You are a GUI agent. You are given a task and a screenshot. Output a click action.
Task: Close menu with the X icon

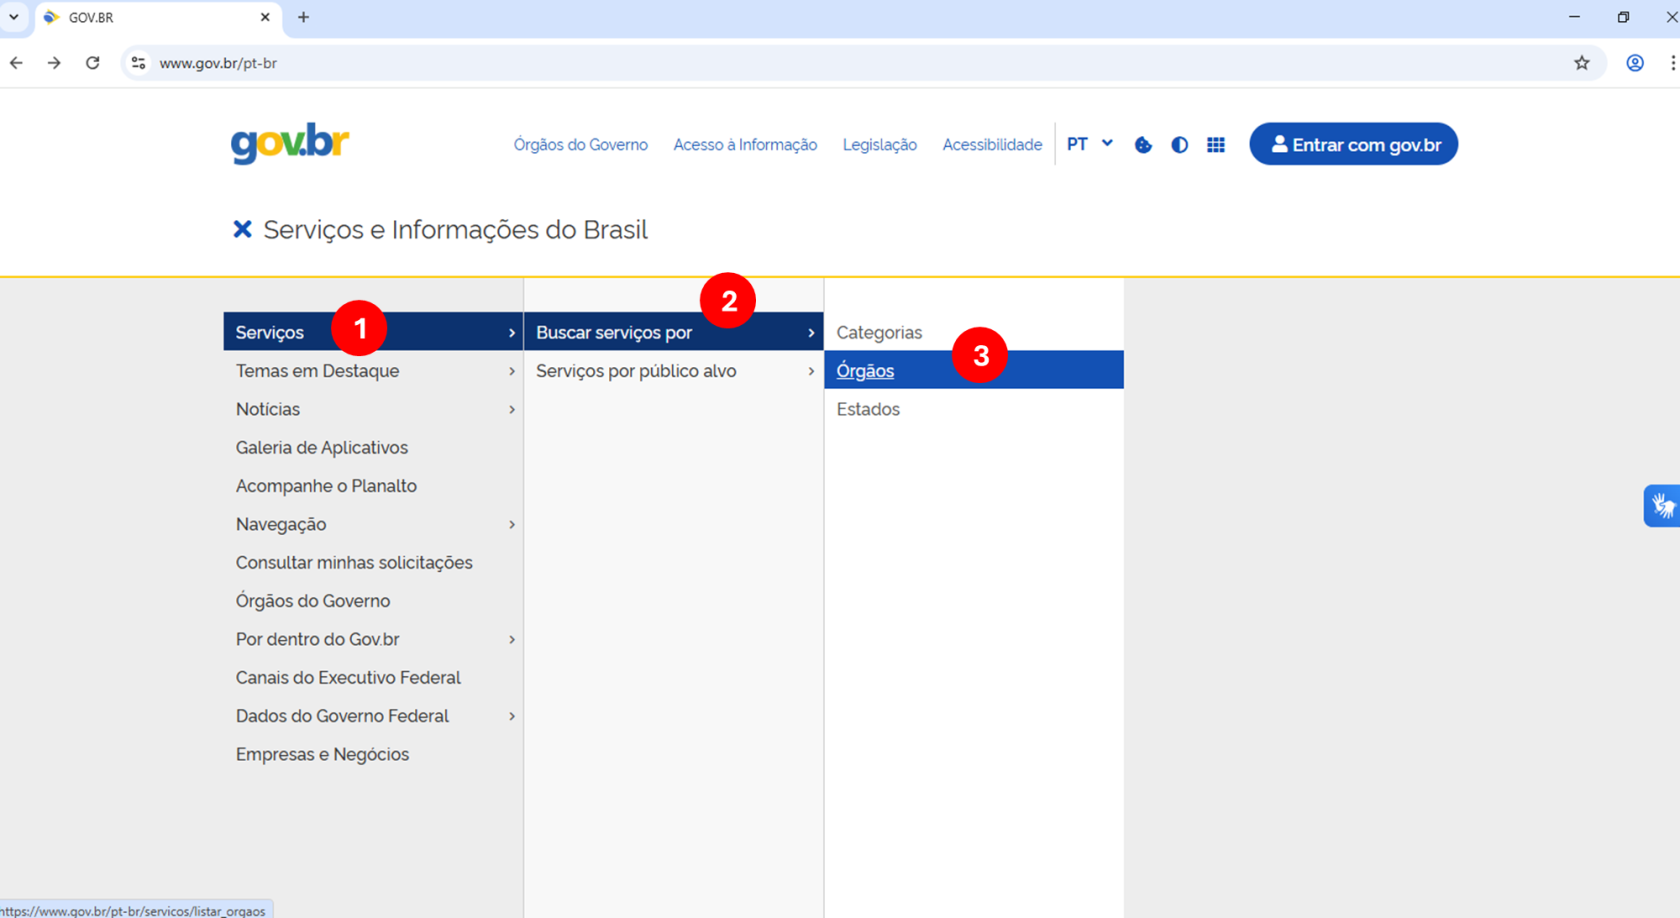coord(242,230)
